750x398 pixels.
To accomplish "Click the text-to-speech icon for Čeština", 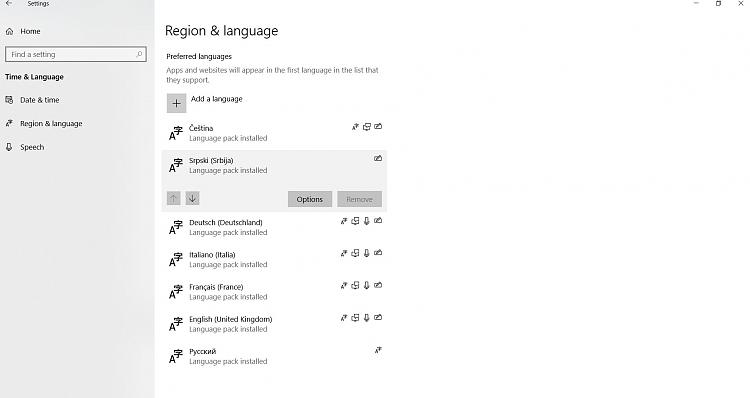I will coord(366,127).
